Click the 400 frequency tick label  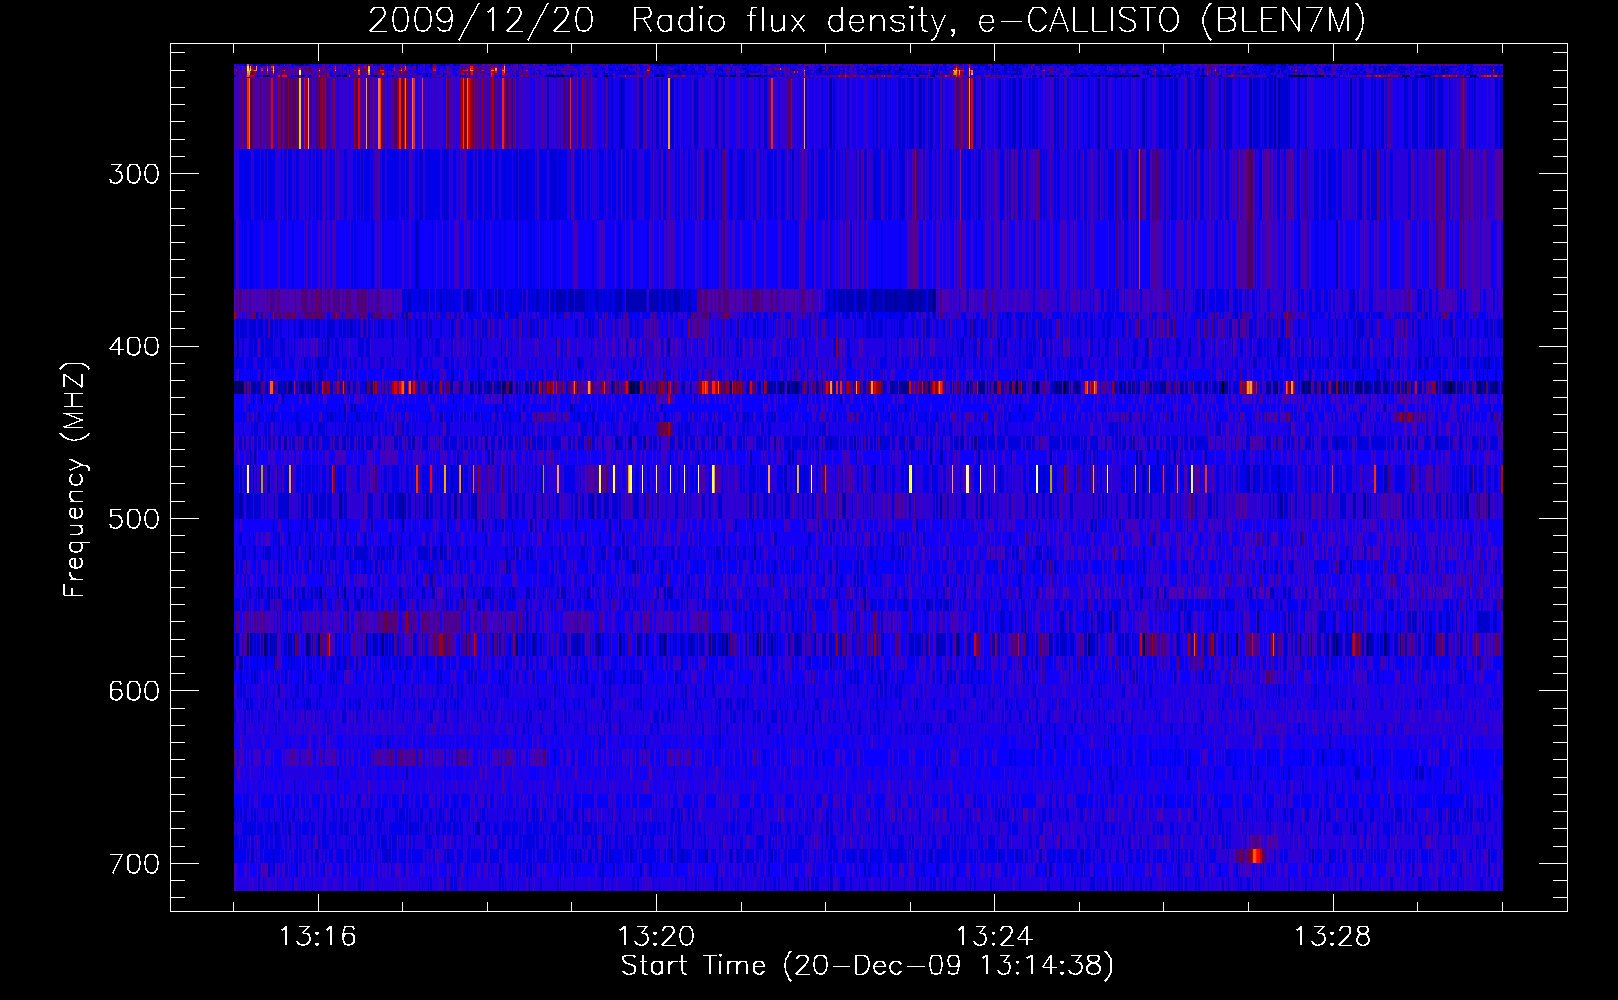pyautogui.click(x=134, y=346)
